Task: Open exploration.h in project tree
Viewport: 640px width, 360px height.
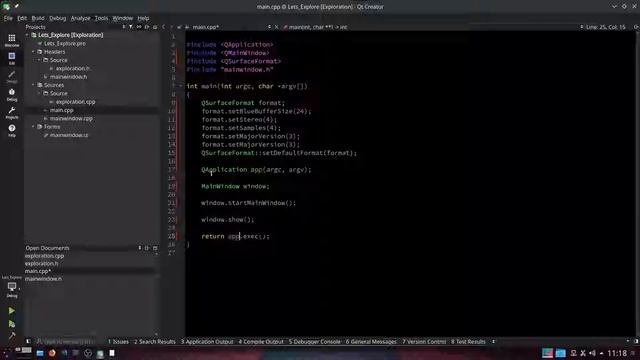Action: [73, 68]
